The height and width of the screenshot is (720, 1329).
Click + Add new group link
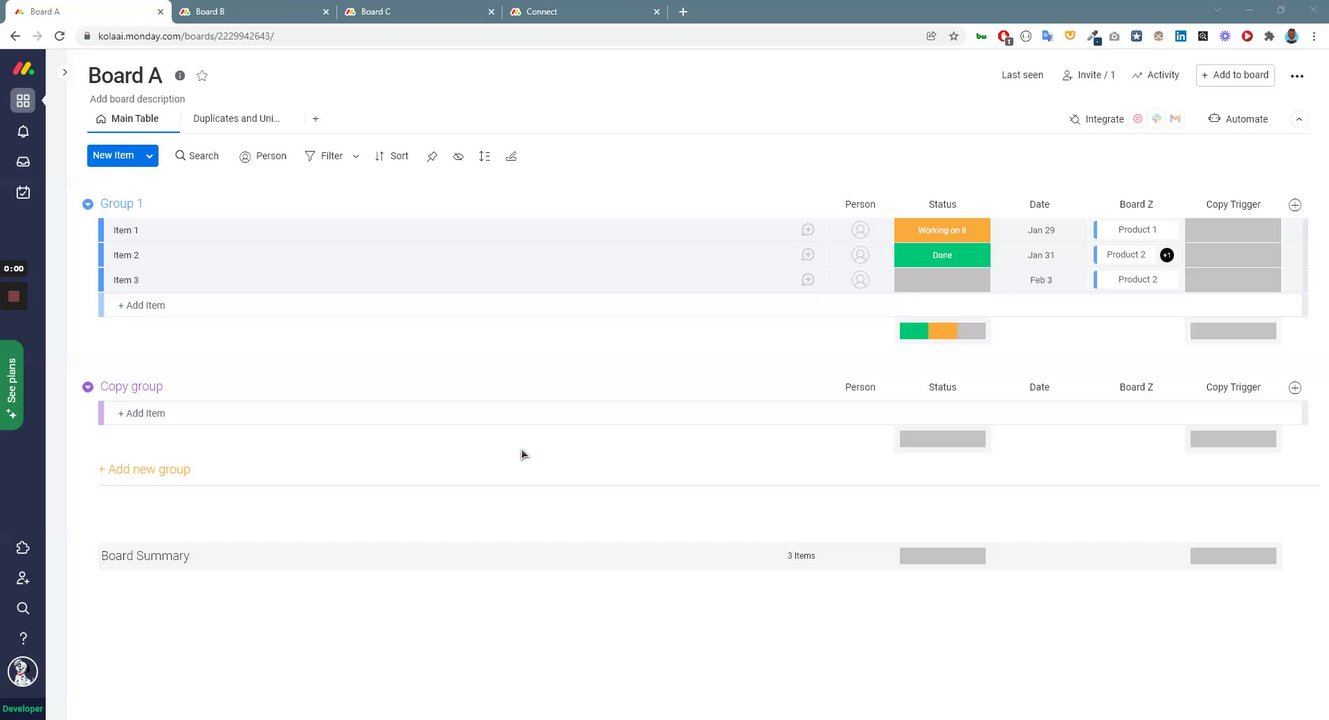pos(144,470)
